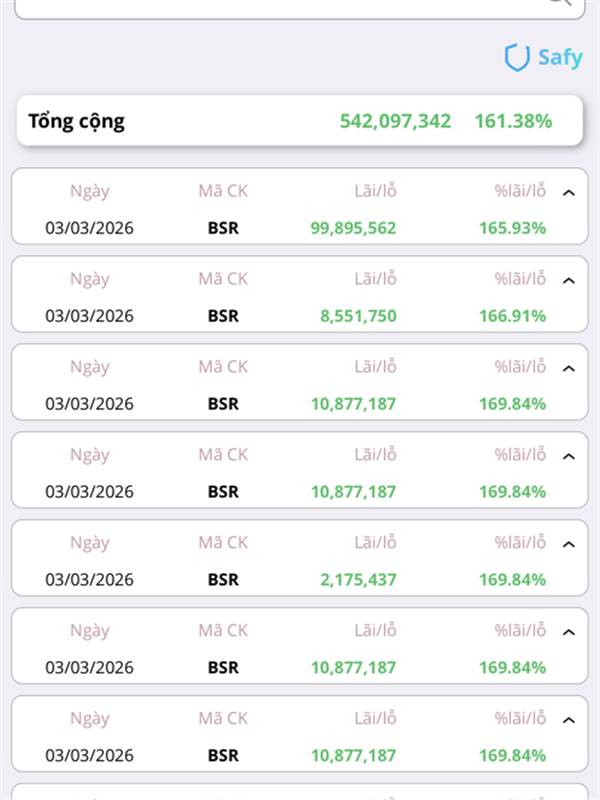The width and height of the screenshot is (600, 800).
Task: Click the total profit 542,097,342
Action: coord(395,122)
